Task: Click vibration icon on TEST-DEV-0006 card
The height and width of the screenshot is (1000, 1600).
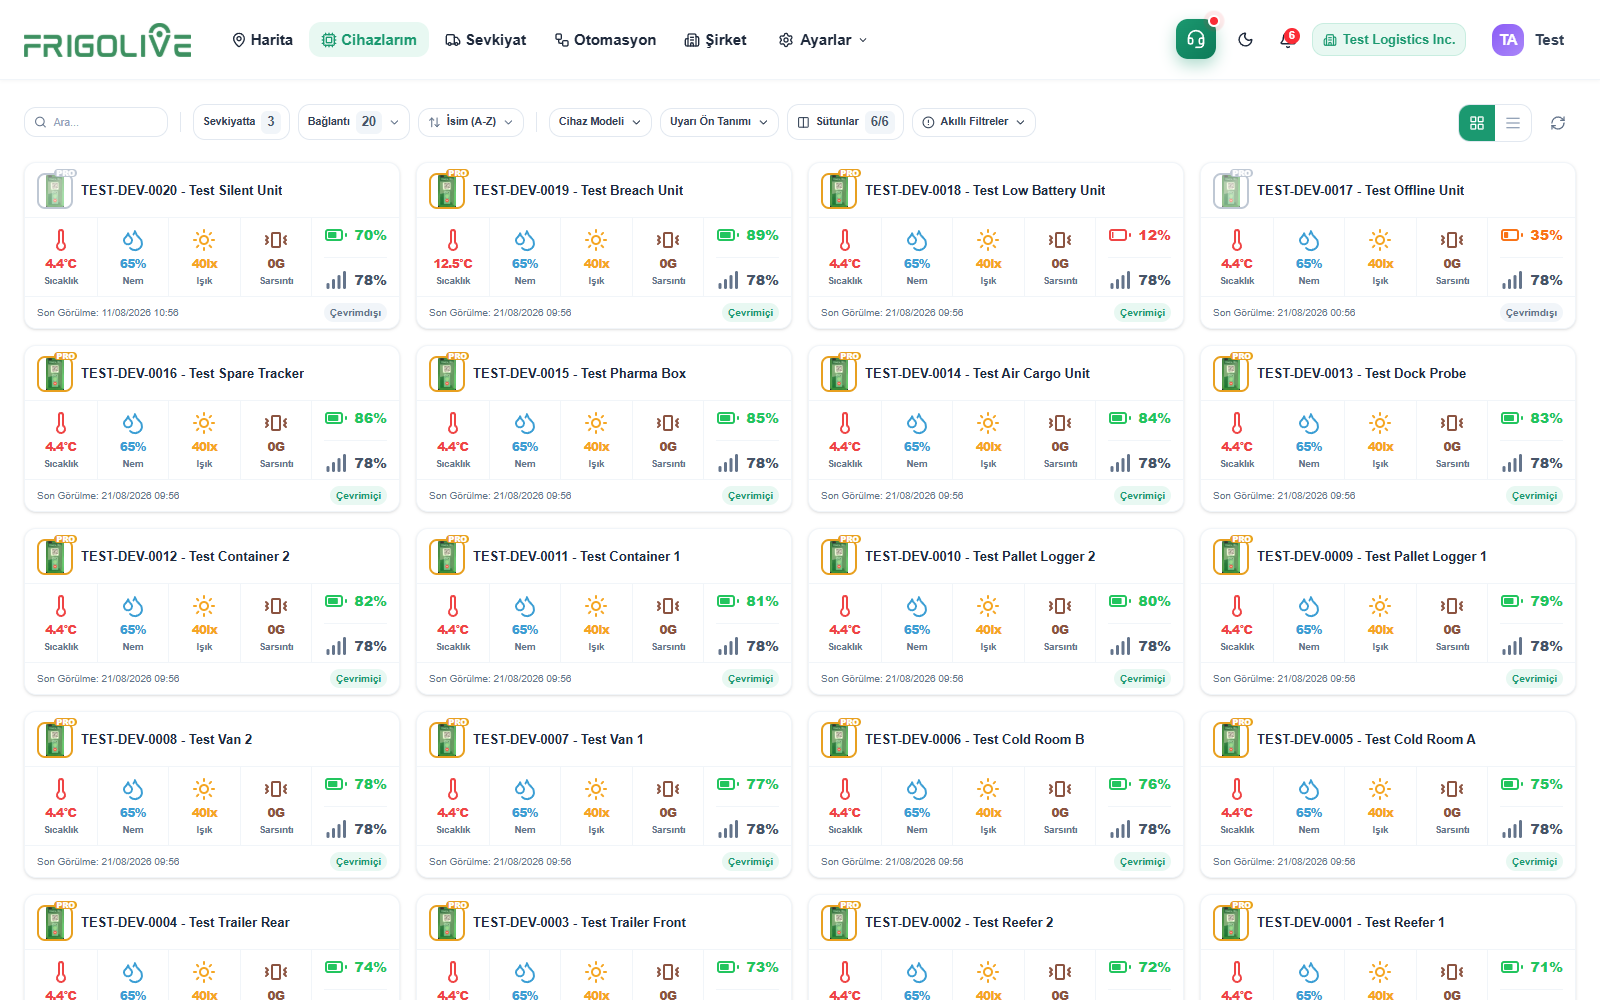Action: (x=1060, y=789)
